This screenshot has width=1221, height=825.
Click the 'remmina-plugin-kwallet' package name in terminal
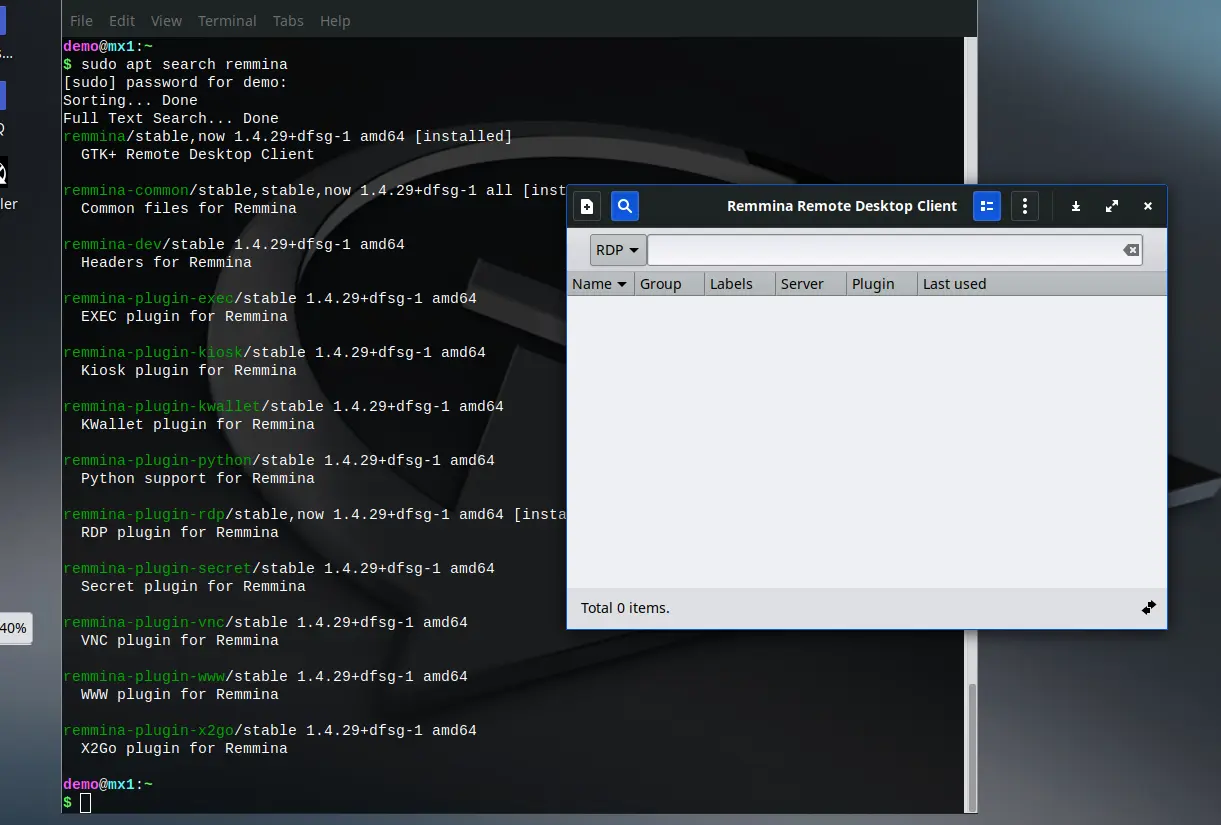pyautogui.click(x=162, y=406)
